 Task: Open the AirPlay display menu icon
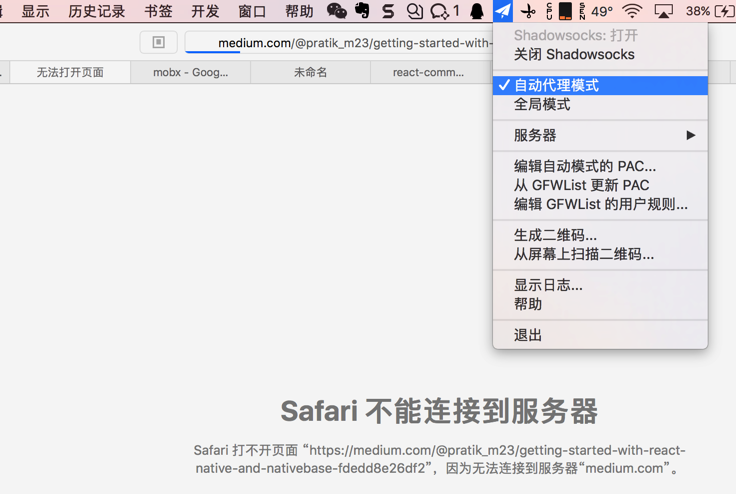coord(663,11)
